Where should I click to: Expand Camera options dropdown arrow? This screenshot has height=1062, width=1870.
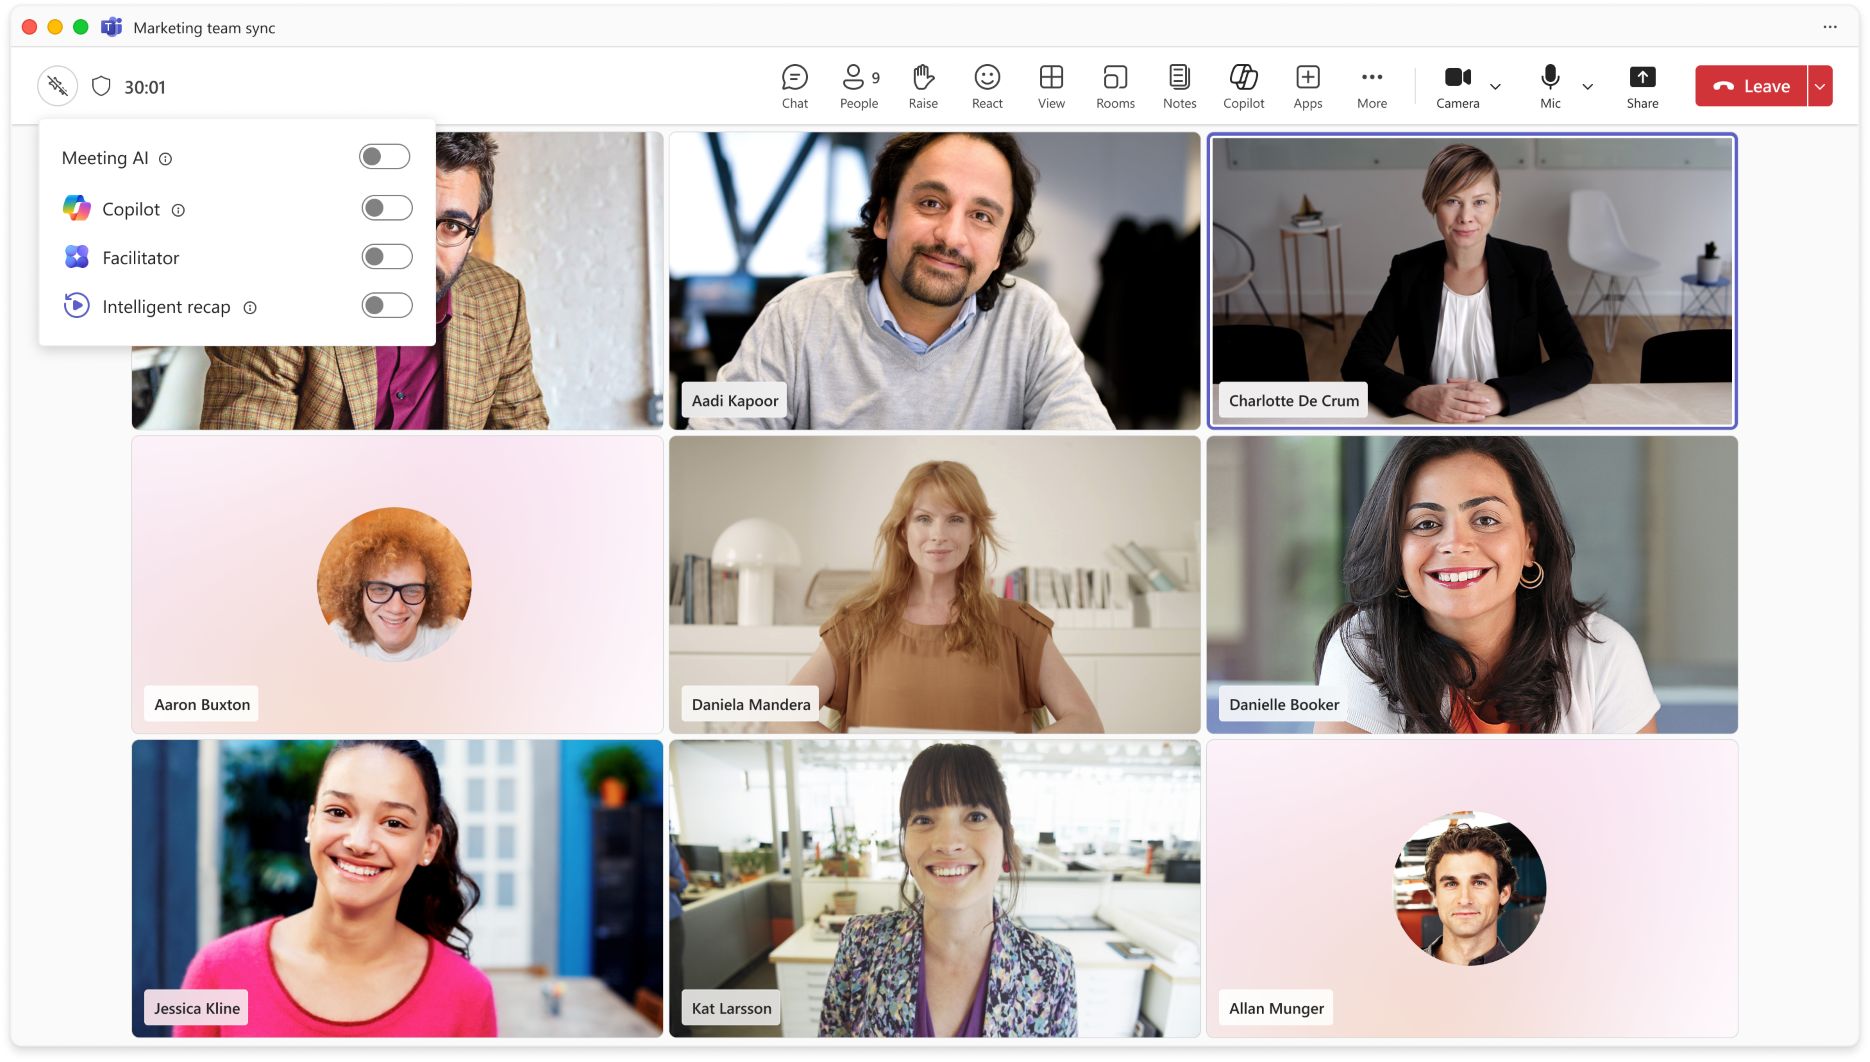pos(1495,87)
